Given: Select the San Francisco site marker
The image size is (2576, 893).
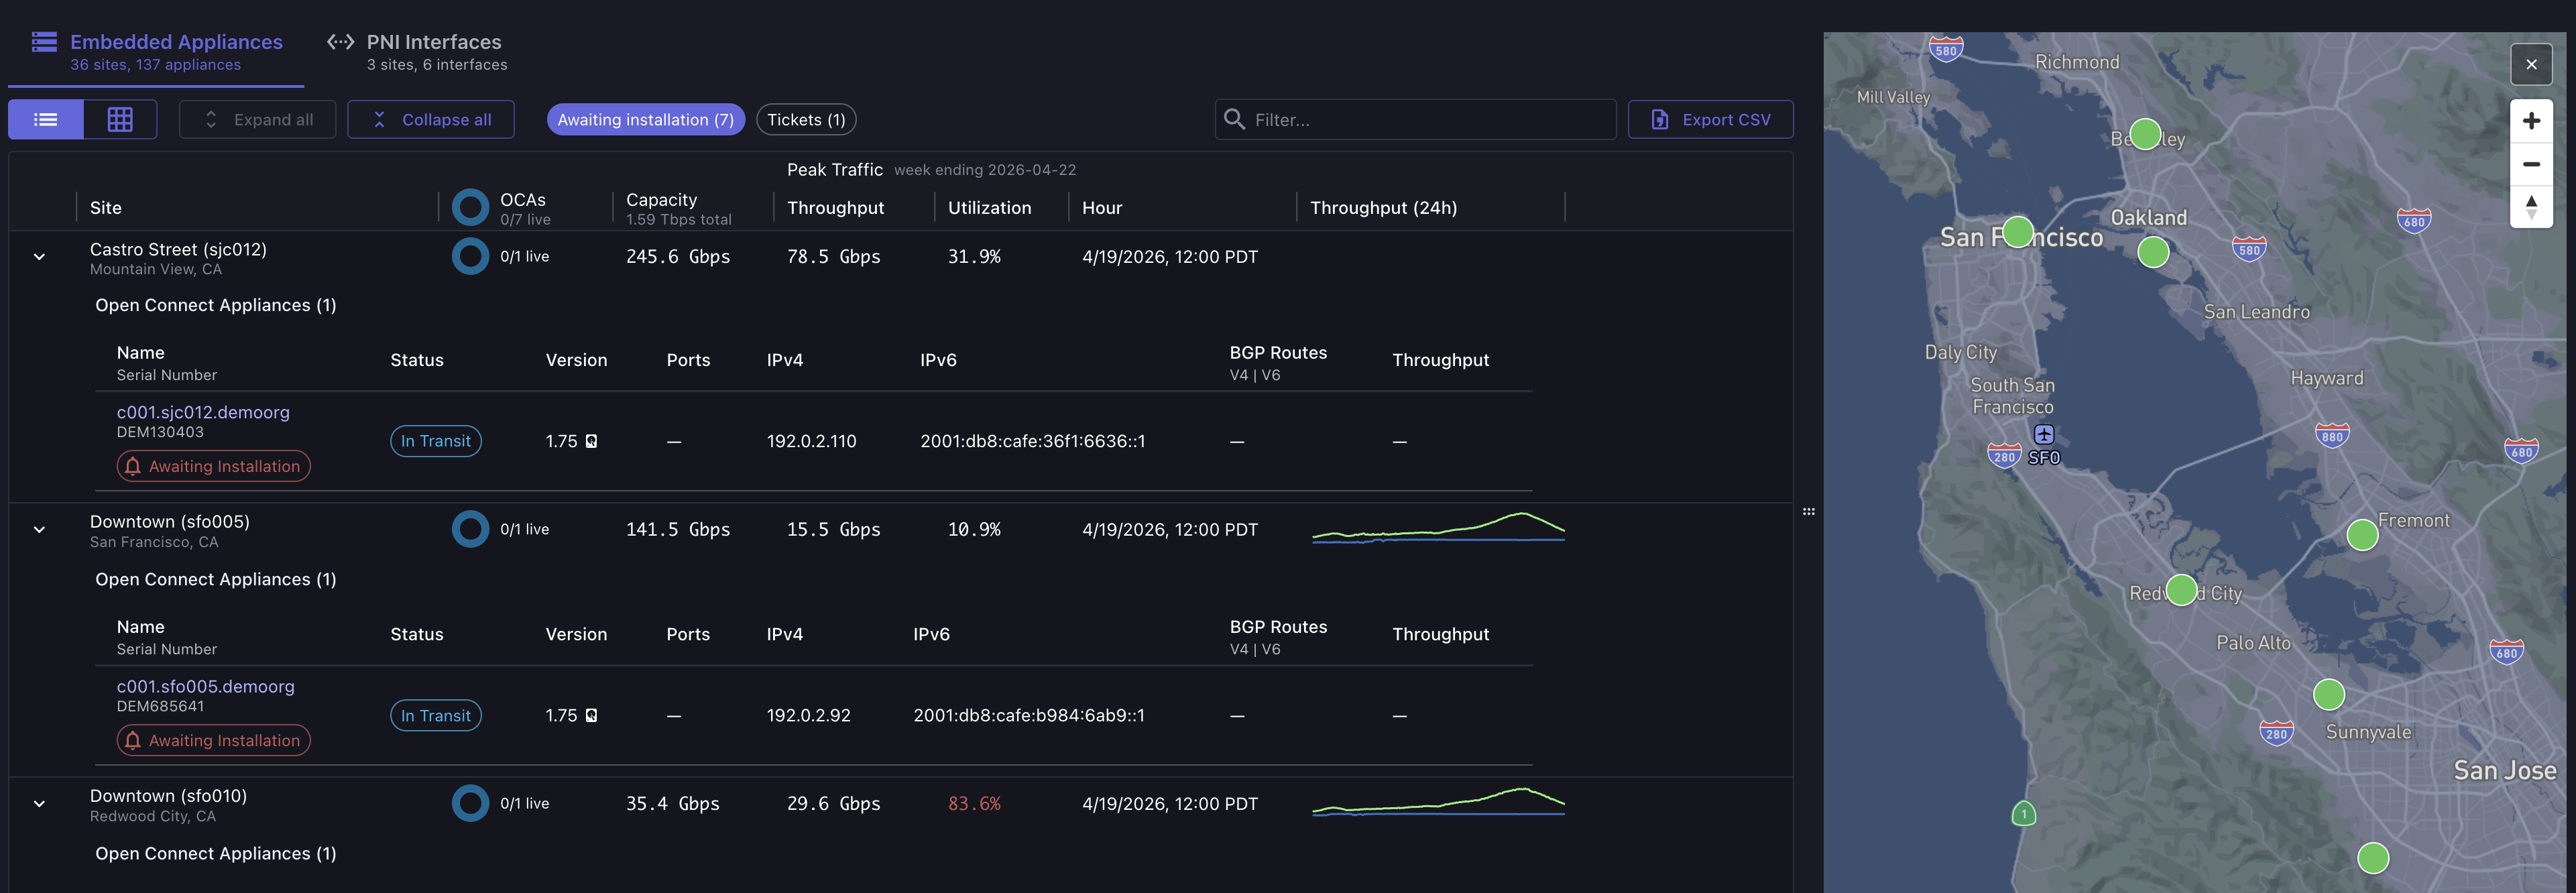Looking at the screenshot, I should pyautogui.click(x=2018, y=232).
